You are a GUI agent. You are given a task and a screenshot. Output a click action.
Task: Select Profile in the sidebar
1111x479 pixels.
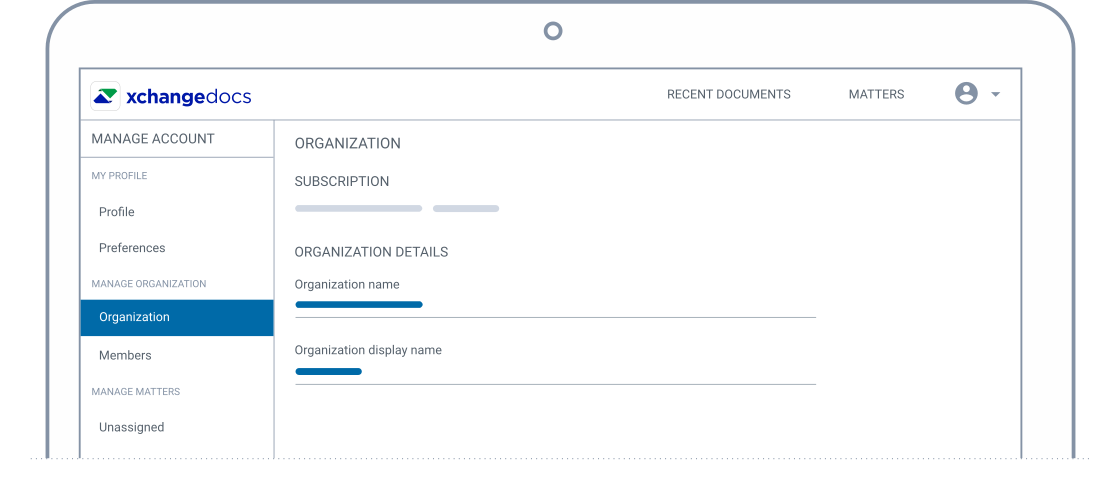[x=116, y=212]
